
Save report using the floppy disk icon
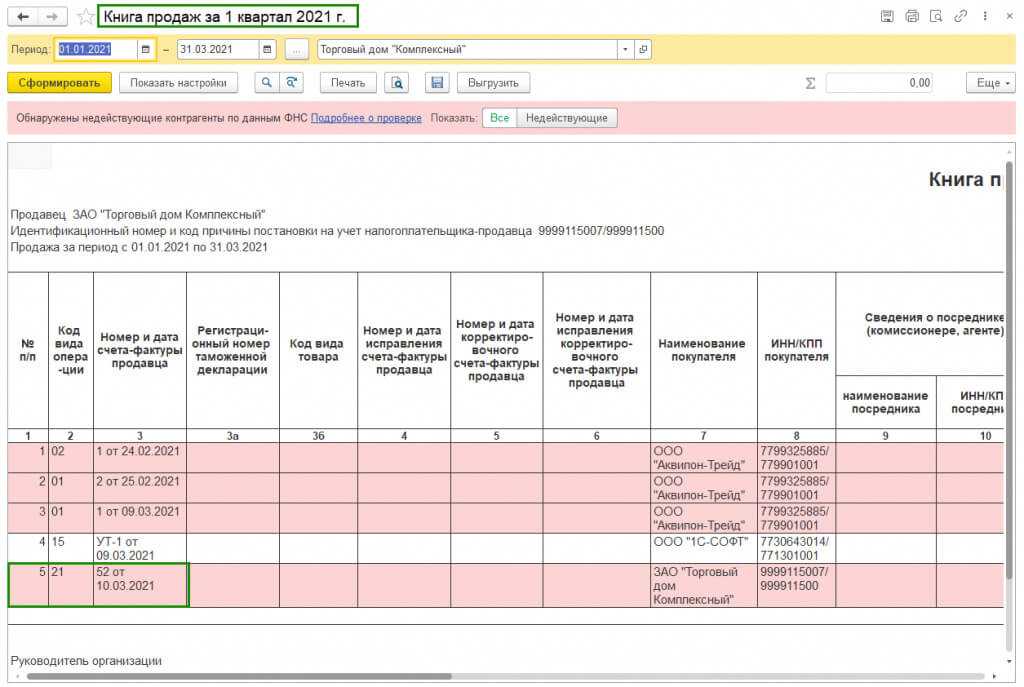(x=436, y=83)
